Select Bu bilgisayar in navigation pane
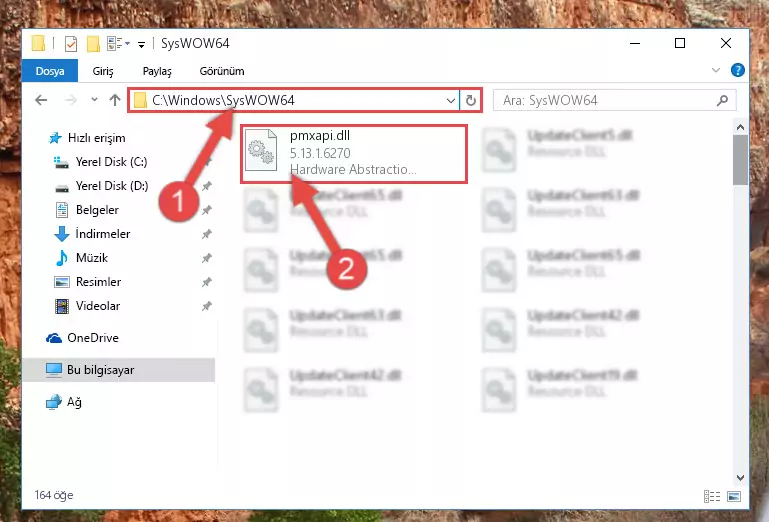Viewport: 769px width, 522px height. tap(118, 370)
